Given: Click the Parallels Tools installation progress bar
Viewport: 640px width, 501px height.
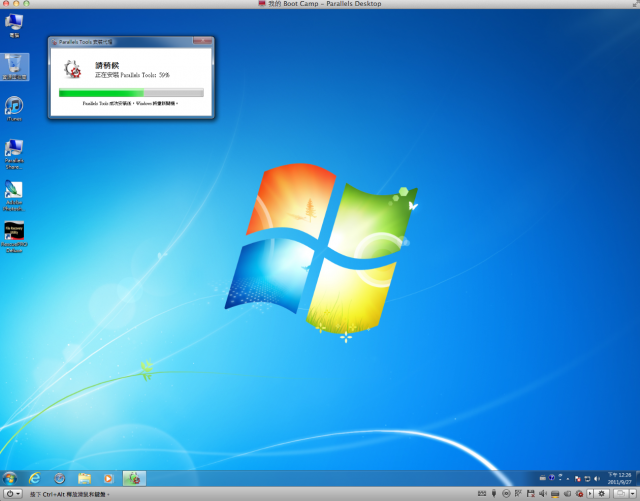Looking at the screenshot, I should tap(131, 93).
